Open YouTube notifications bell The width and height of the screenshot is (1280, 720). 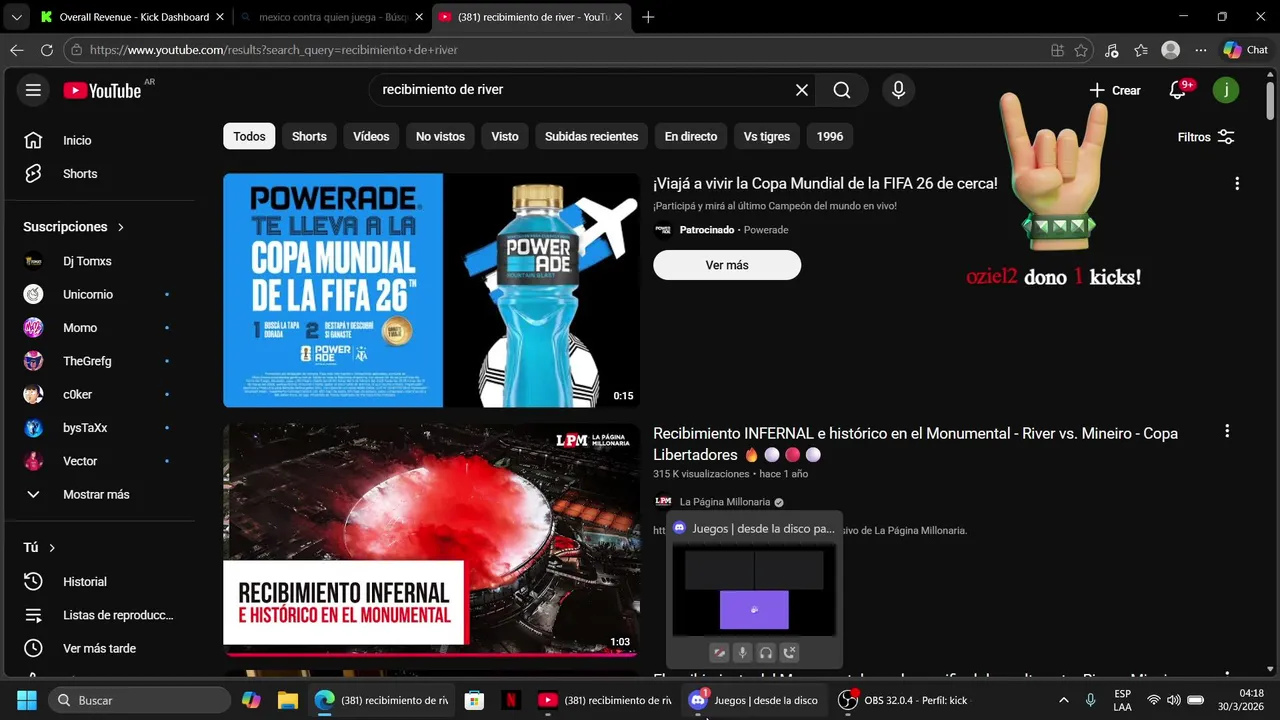1178,90
